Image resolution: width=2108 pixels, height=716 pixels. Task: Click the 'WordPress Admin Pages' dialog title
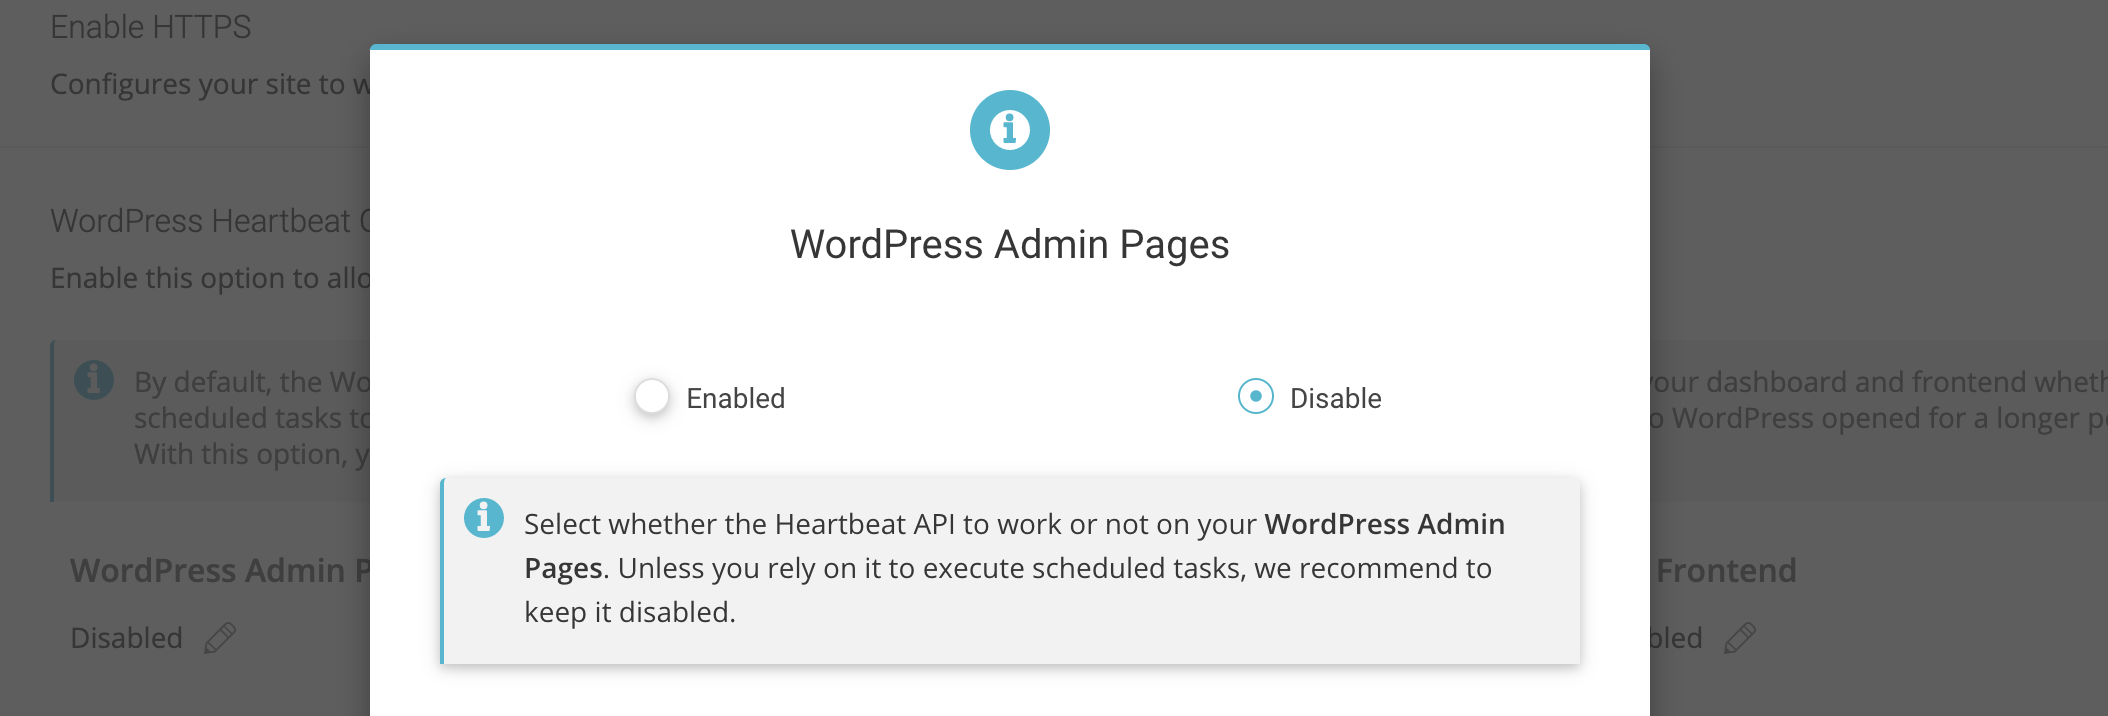click(x=1010, y=244)
